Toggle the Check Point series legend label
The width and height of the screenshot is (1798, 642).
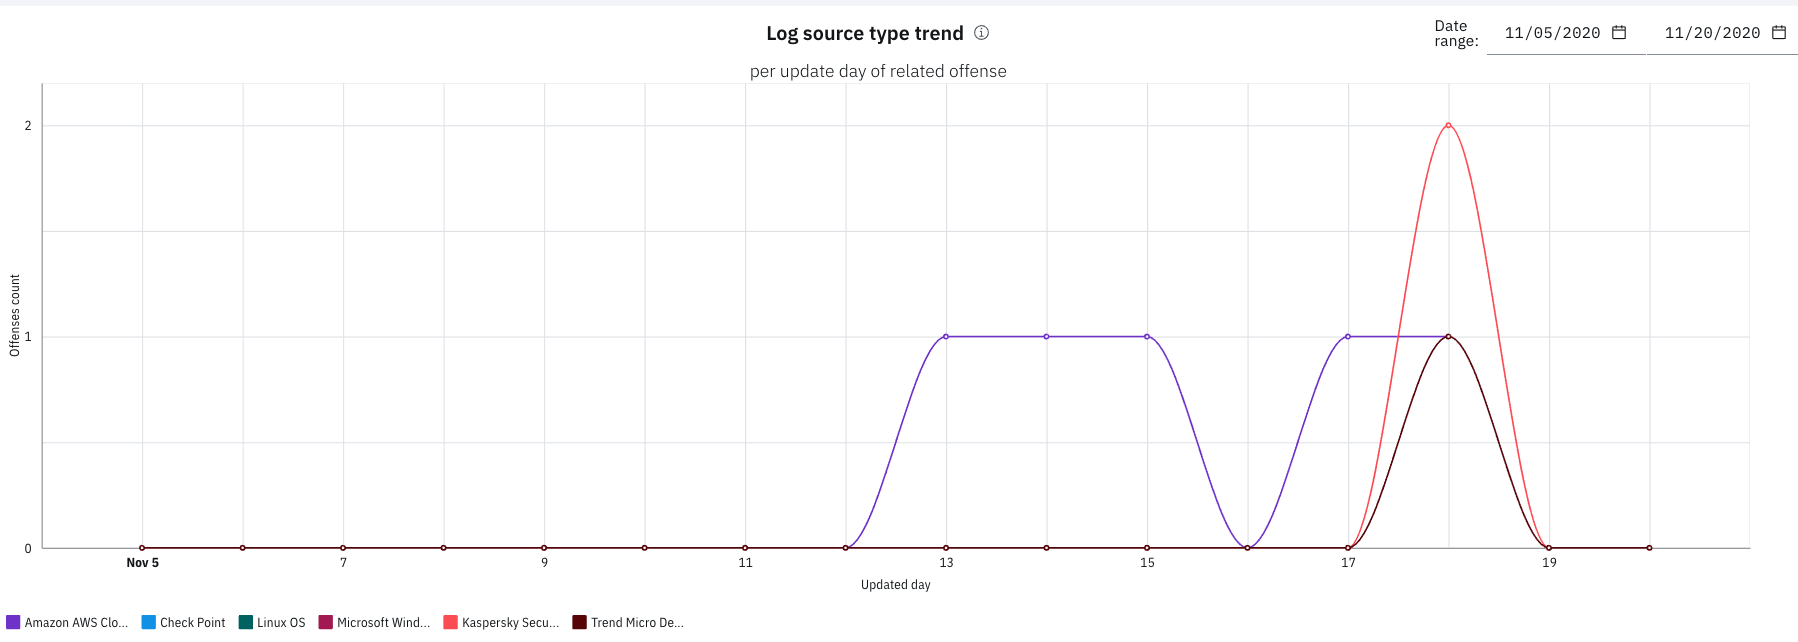[193, 622]
